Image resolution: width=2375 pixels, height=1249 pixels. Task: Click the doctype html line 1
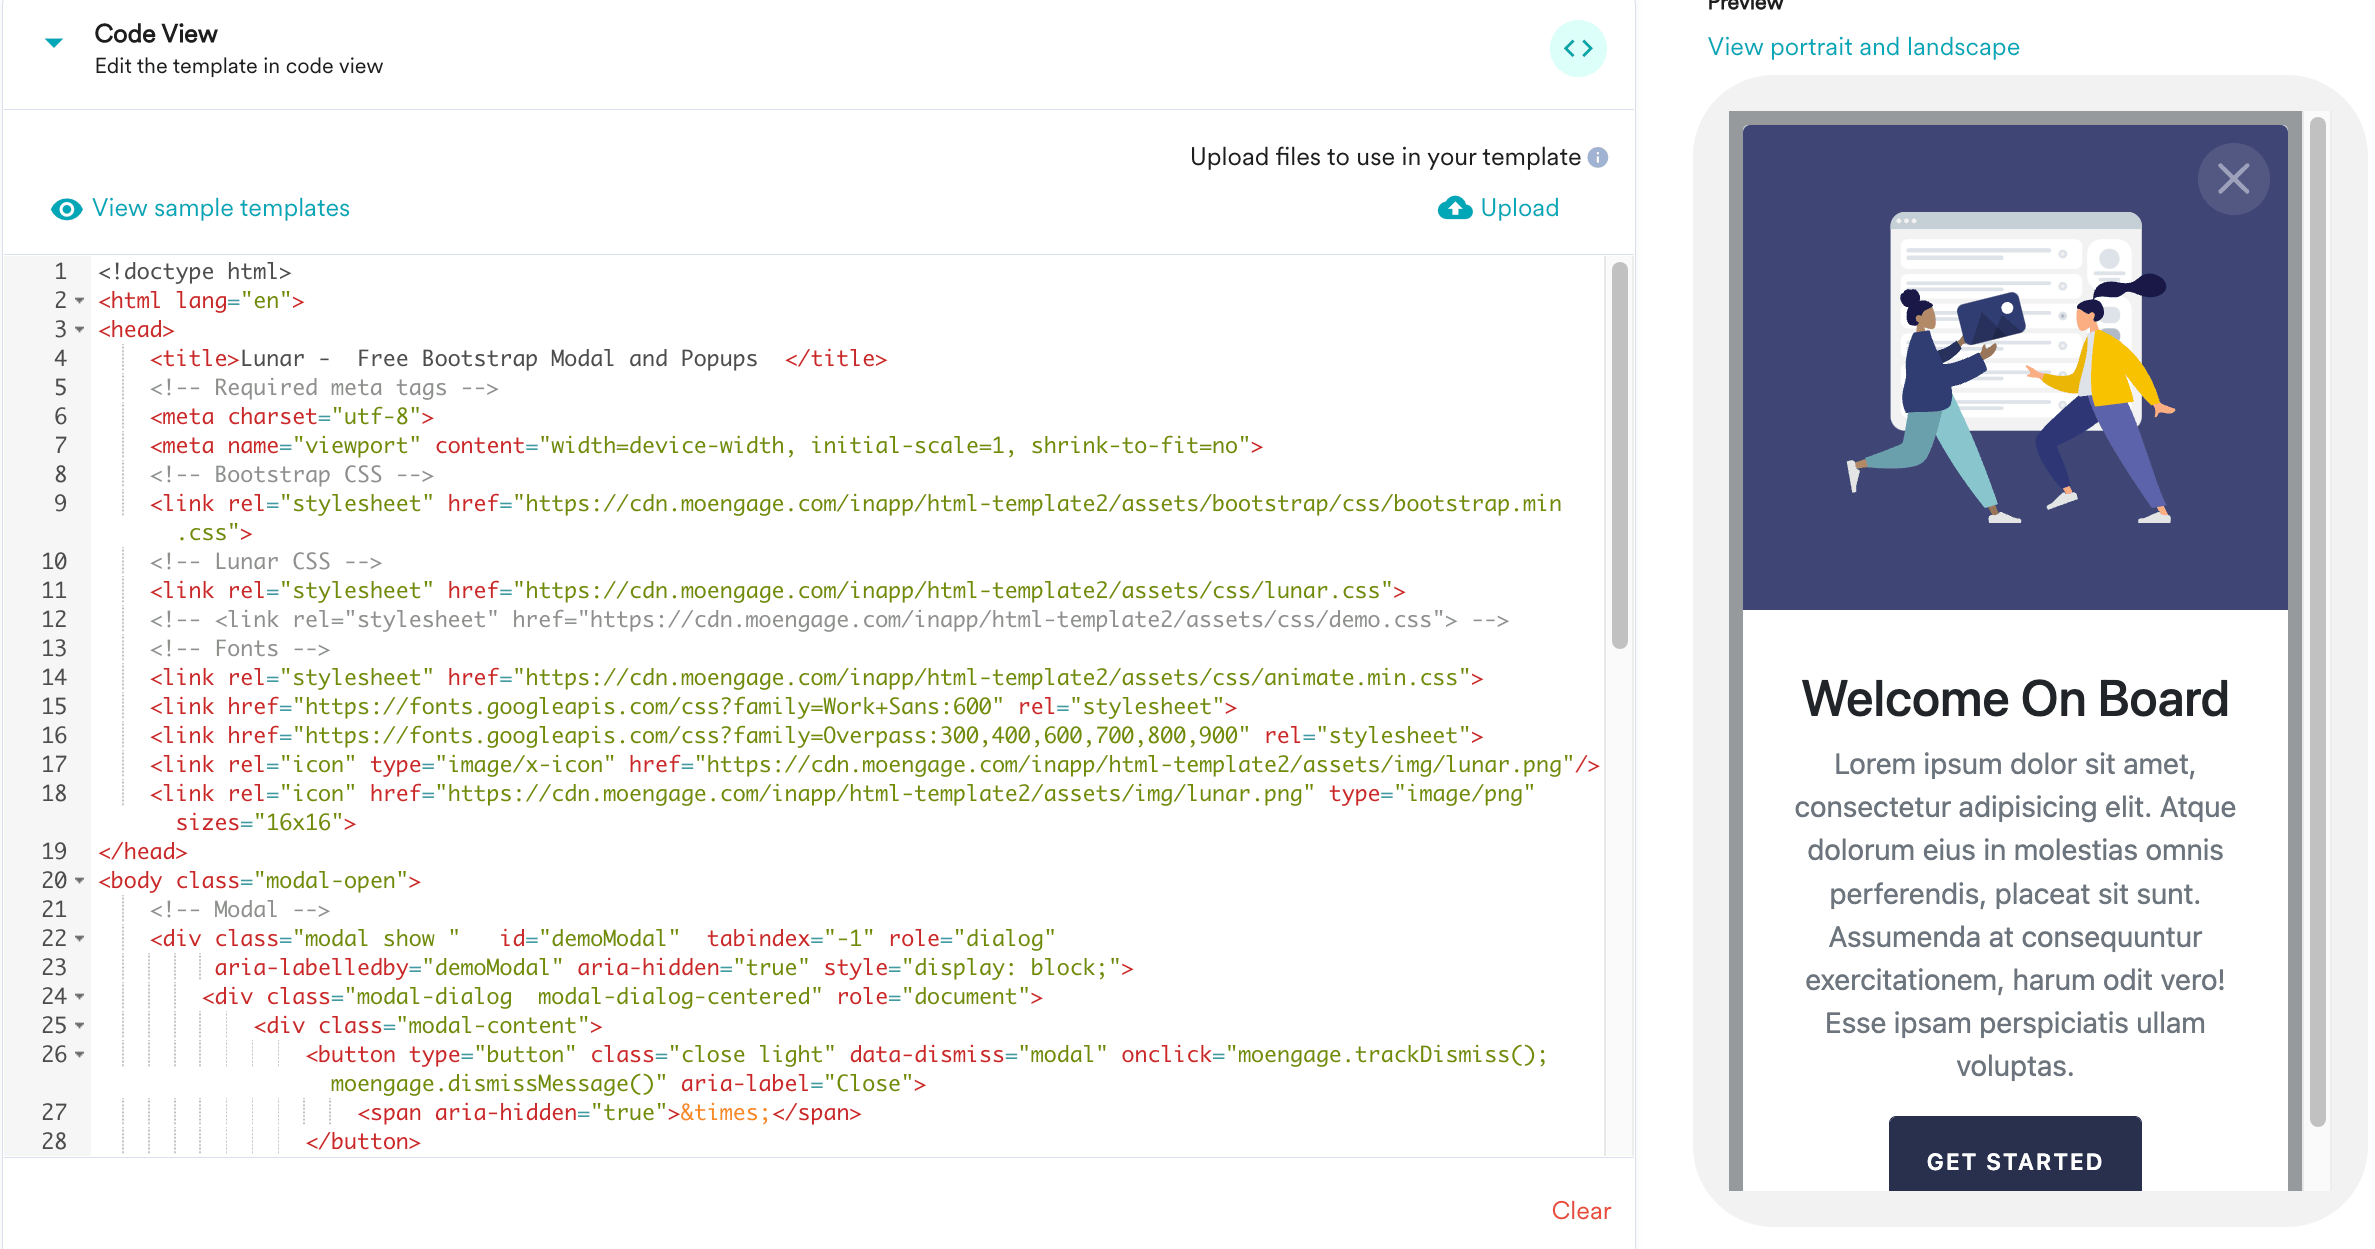pyautogui.click(x=195, y=271)
